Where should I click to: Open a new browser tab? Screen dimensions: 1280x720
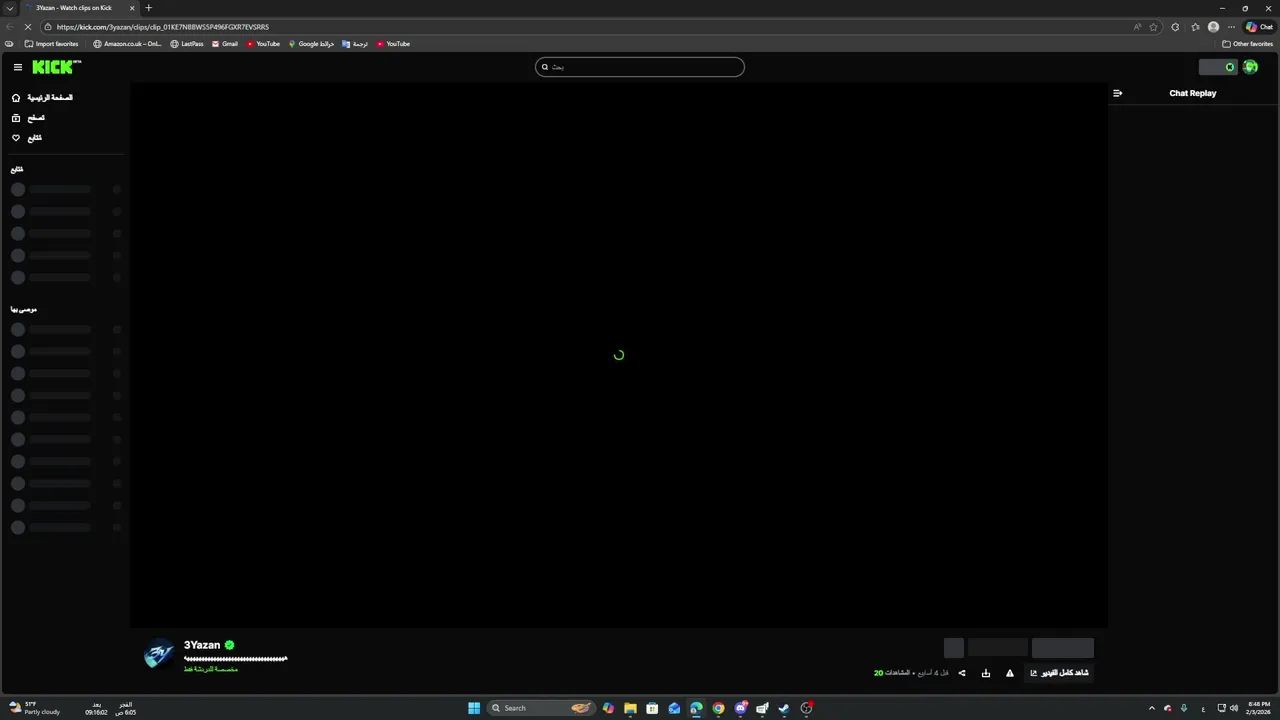148,8
